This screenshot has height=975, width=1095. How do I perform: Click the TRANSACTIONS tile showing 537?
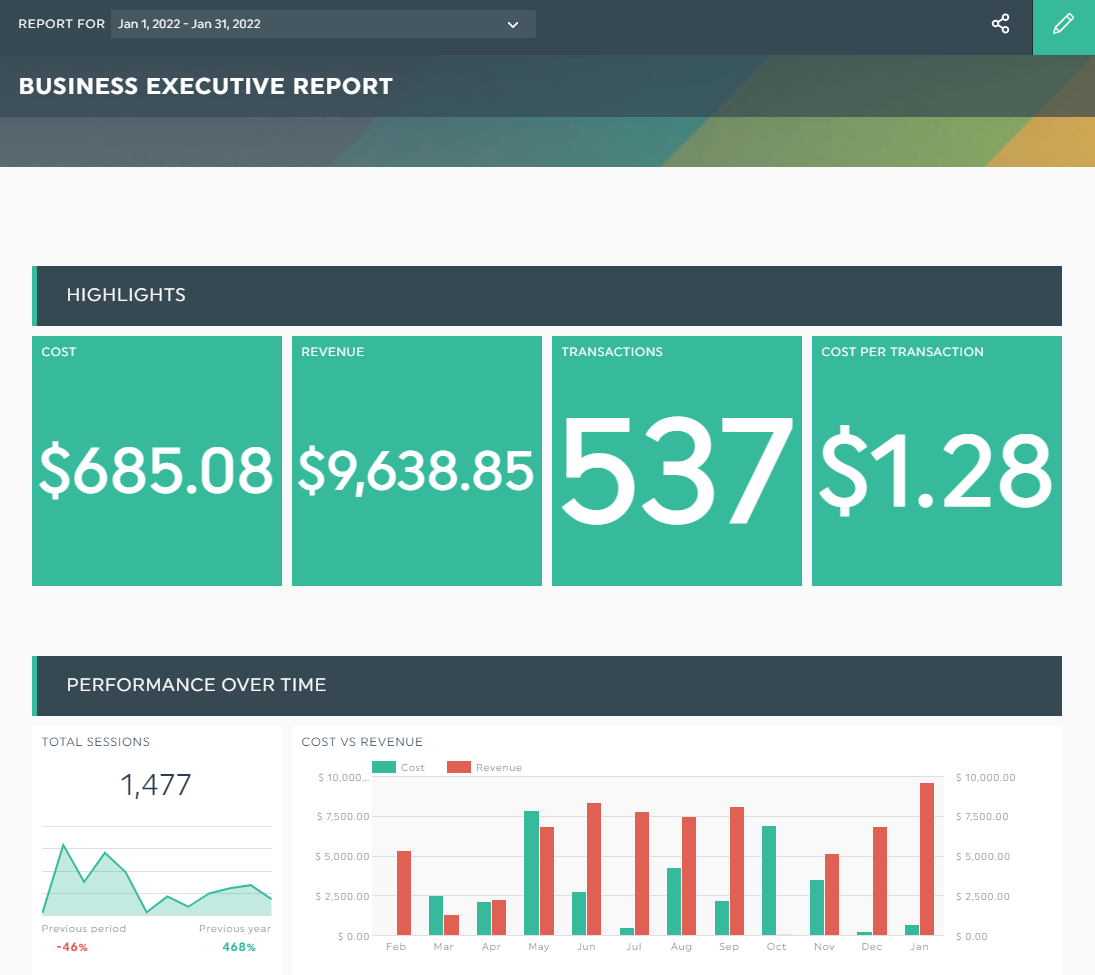677,460
